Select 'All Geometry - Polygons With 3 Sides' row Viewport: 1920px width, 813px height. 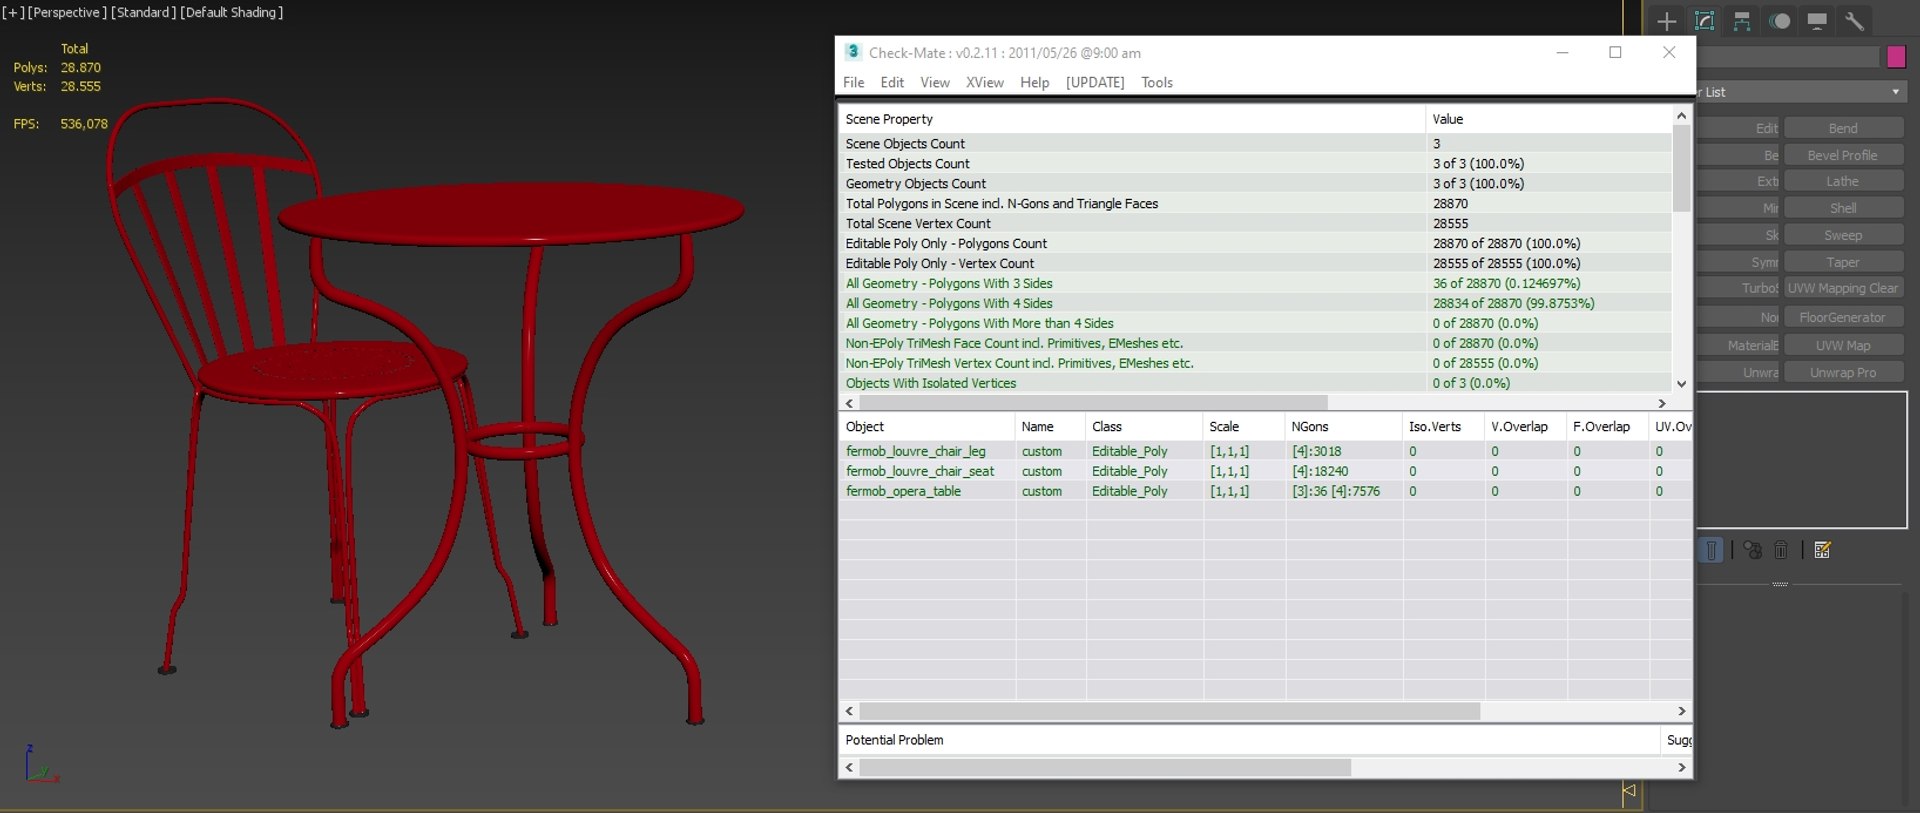pos(1255,283)
